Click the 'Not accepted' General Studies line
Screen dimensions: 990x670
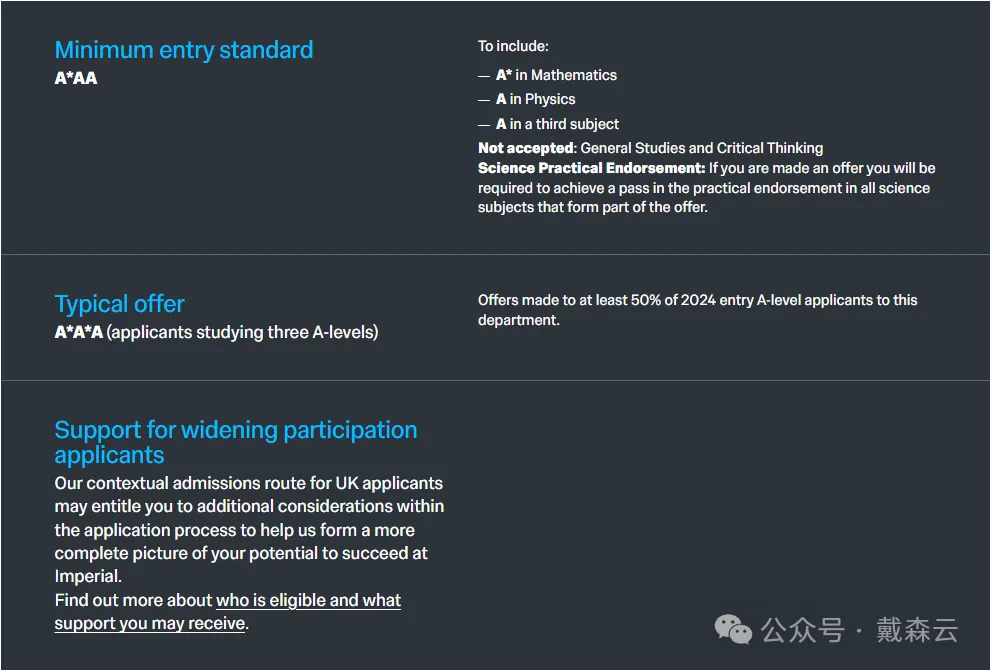650,148
